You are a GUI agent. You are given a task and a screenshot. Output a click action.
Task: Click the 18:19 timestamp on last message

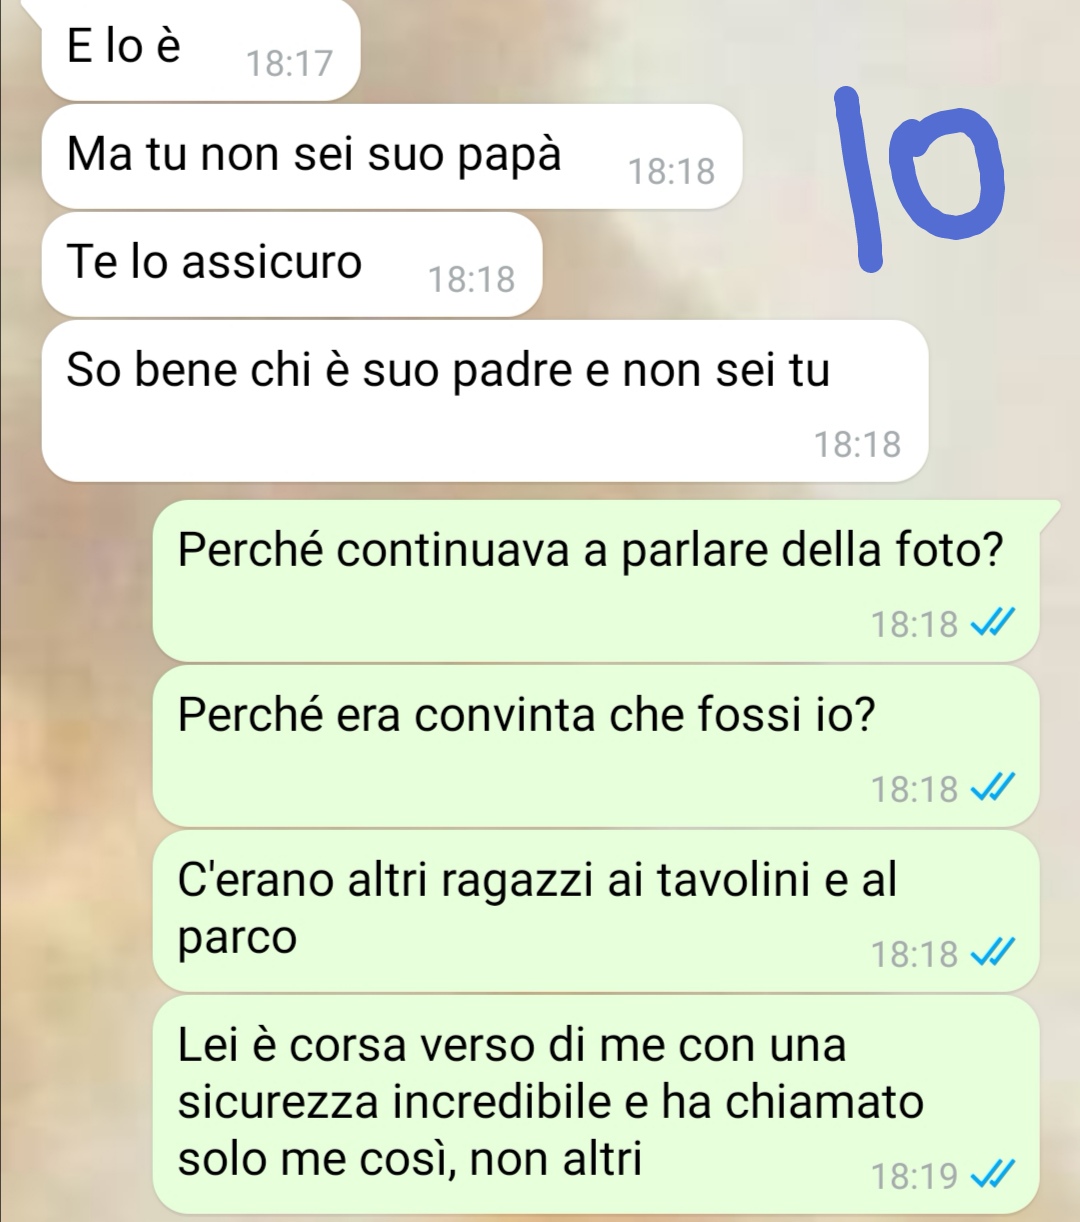click(914, 1177)
